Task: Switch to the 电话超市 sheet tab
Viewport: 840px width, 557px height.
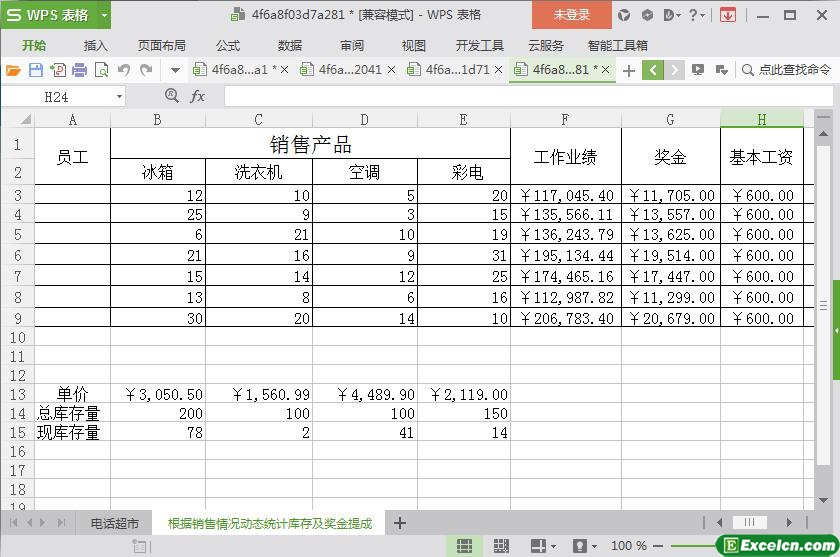Action: [x=115, y=523]
